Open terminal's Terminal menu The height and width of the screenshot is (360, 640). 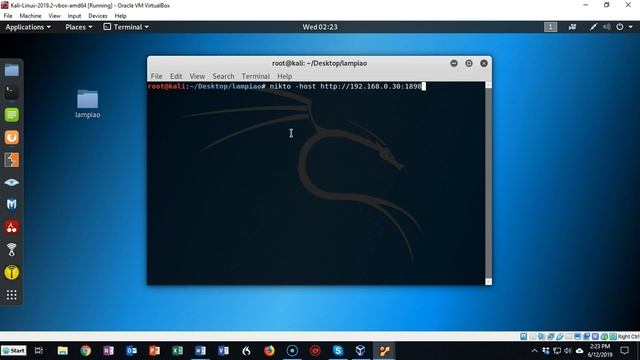point(256,76)
